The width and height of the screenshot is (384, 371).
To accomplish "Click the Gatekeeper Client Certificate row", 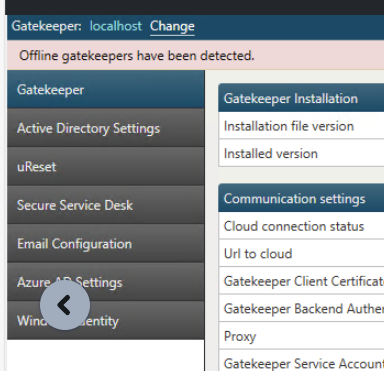I will 301,281.
